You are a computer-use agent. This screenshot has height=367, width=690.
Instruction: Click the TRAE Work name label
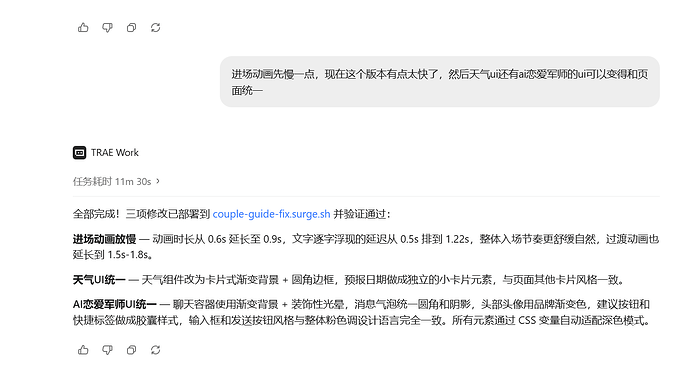point(115,153)
